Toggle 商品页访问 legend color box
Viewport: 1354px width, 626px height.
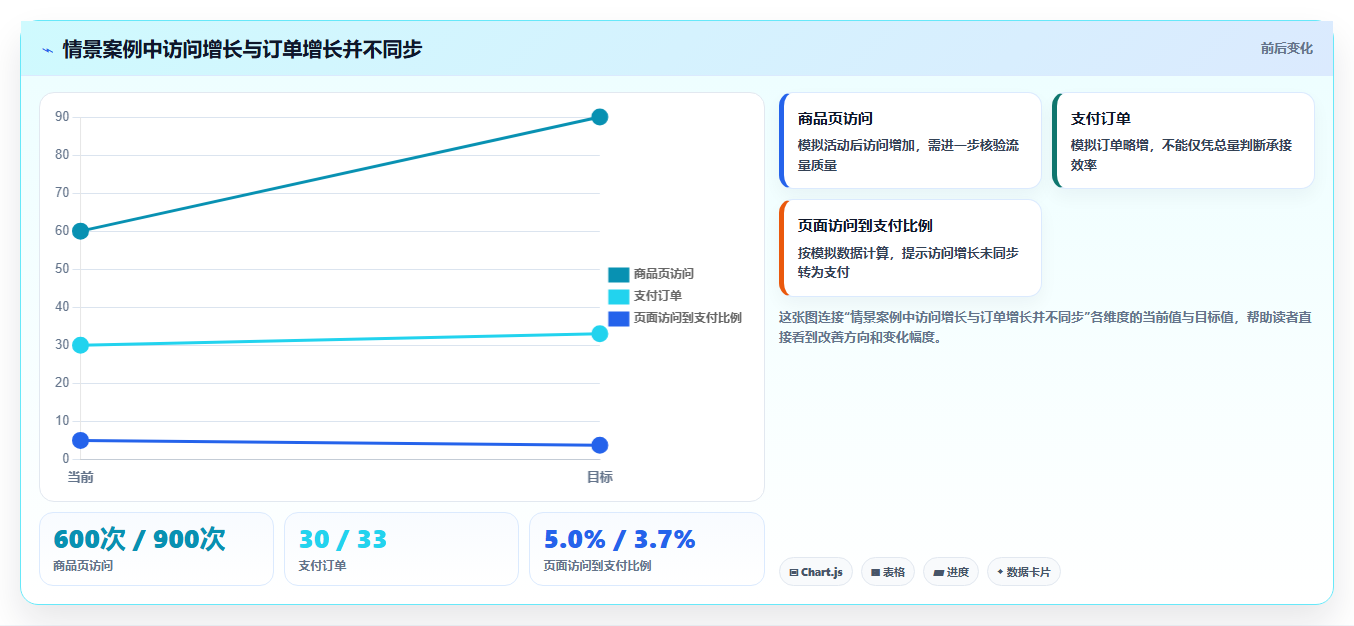(618, 274)
